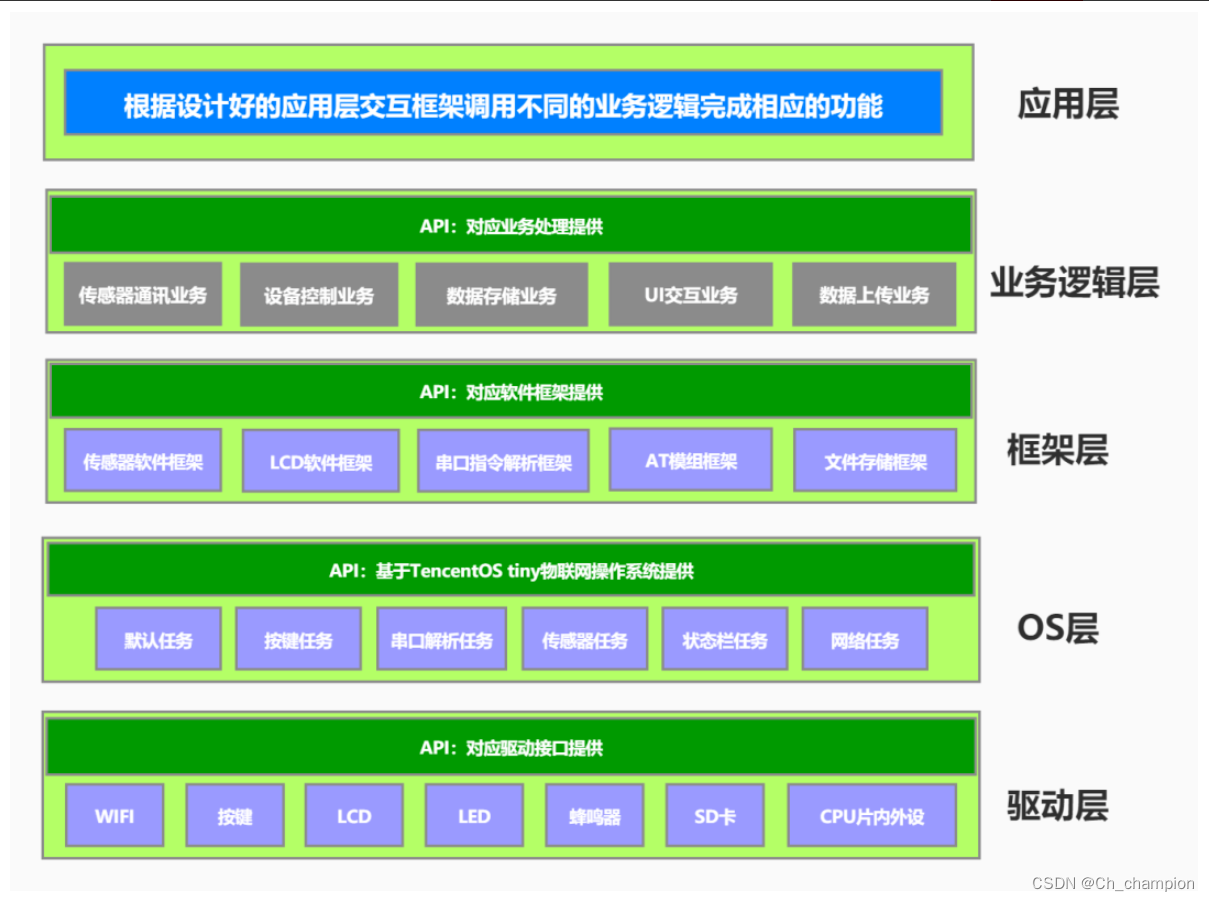Select the LED driver block

tap(473, 816)
